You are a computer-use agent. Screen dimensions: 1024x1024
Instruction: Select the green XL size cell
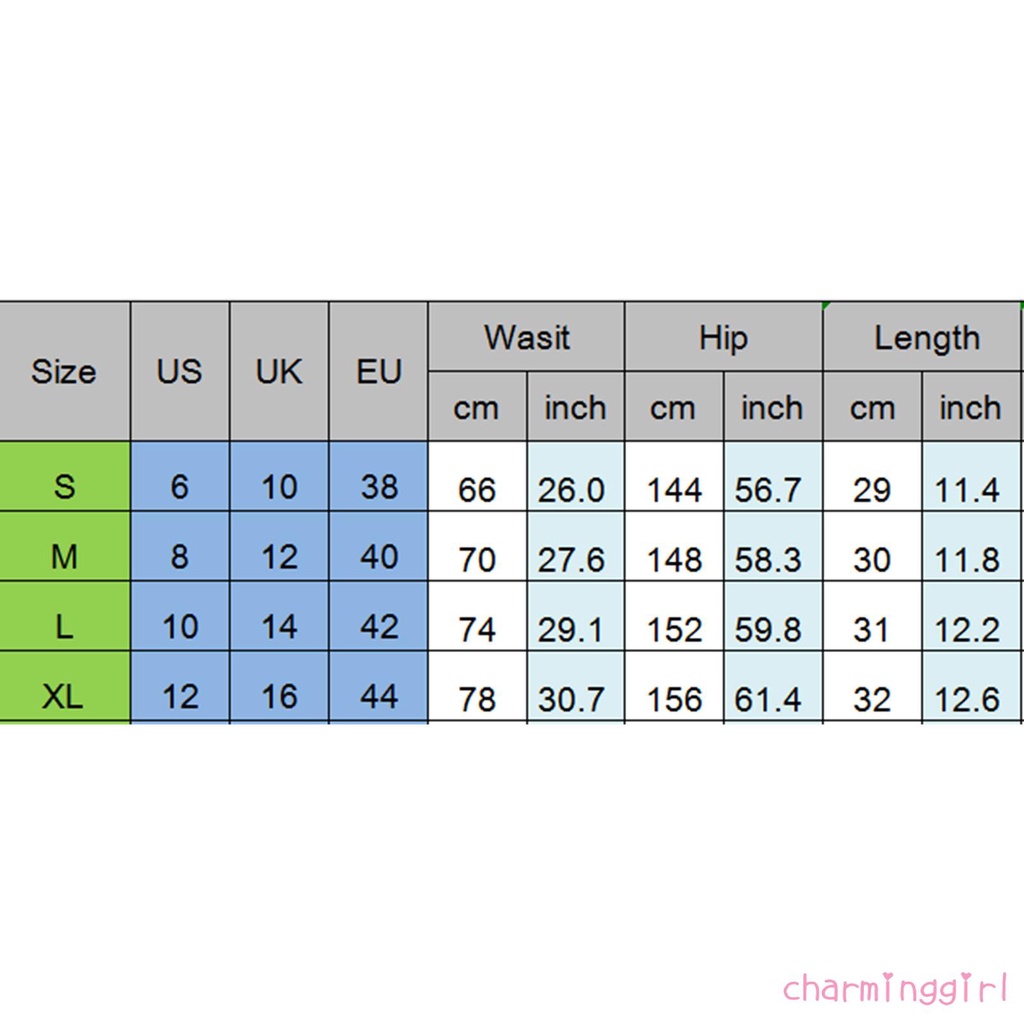(64, 696)
